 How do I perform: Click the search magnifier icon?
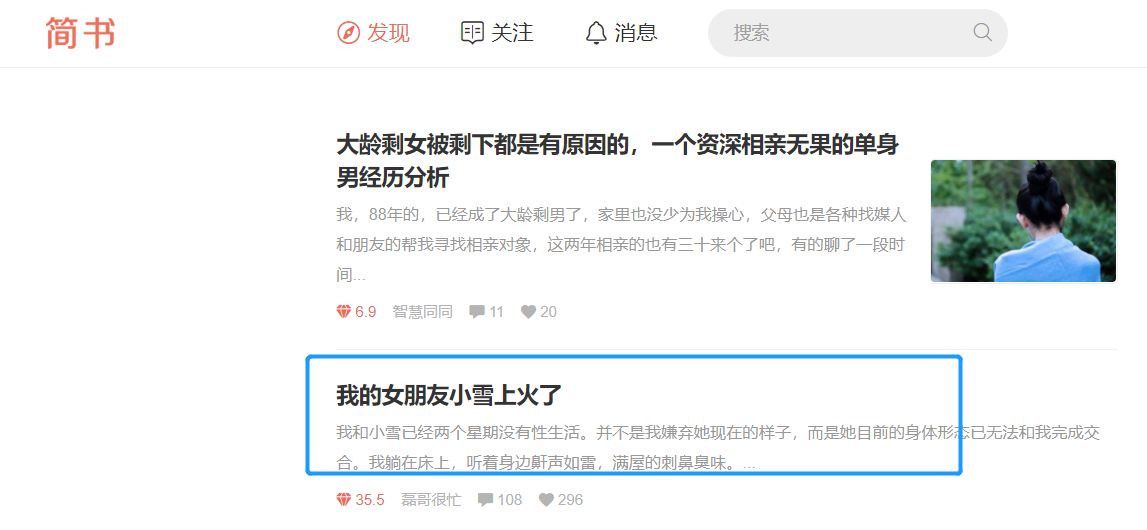click(982, 32)
